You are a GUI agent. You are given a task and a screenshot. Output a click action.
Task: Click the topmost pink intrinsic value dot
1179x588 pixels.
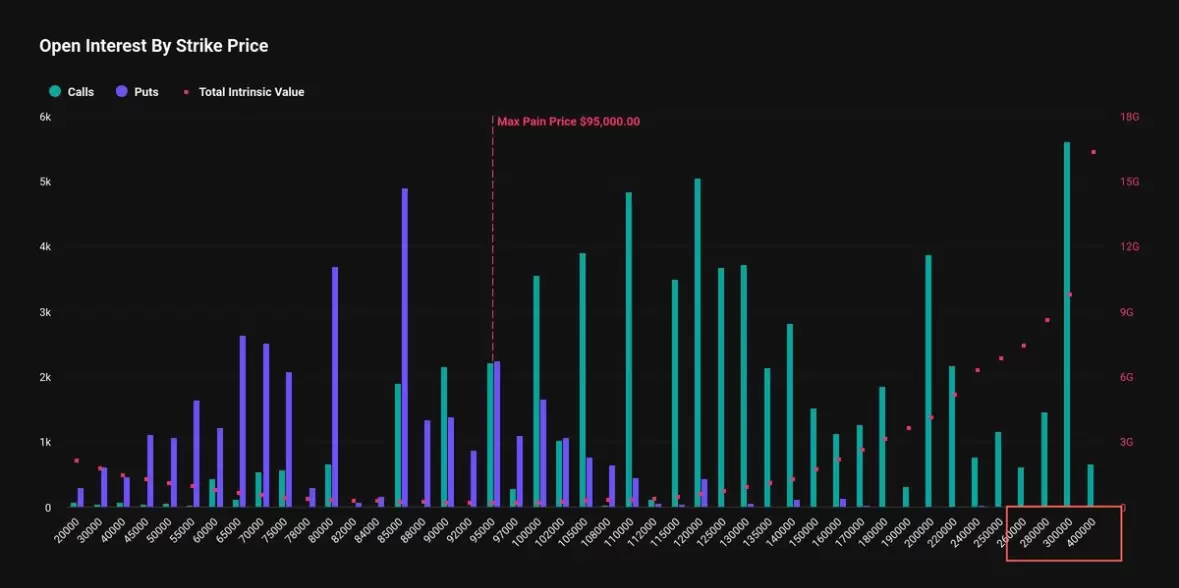click(1093, 152)
